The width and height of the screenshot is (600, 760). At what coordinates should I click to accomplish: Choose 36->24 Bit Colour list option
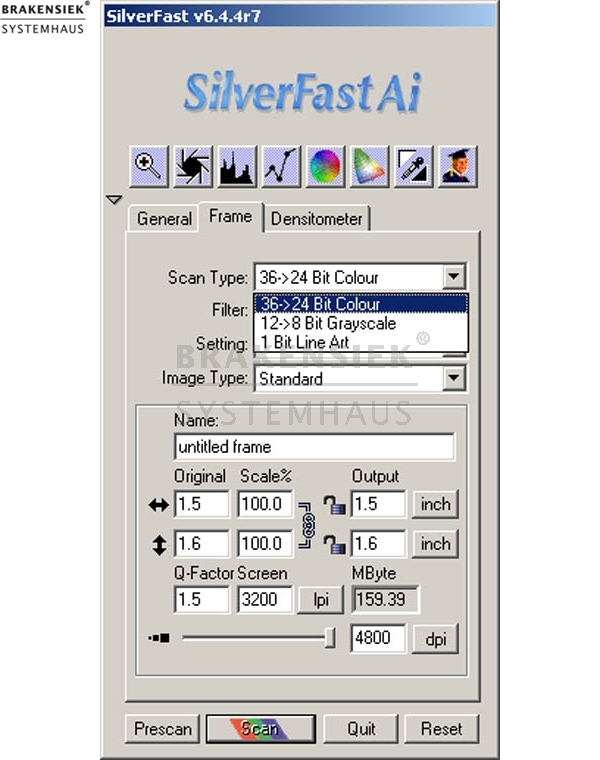[361, 304]
